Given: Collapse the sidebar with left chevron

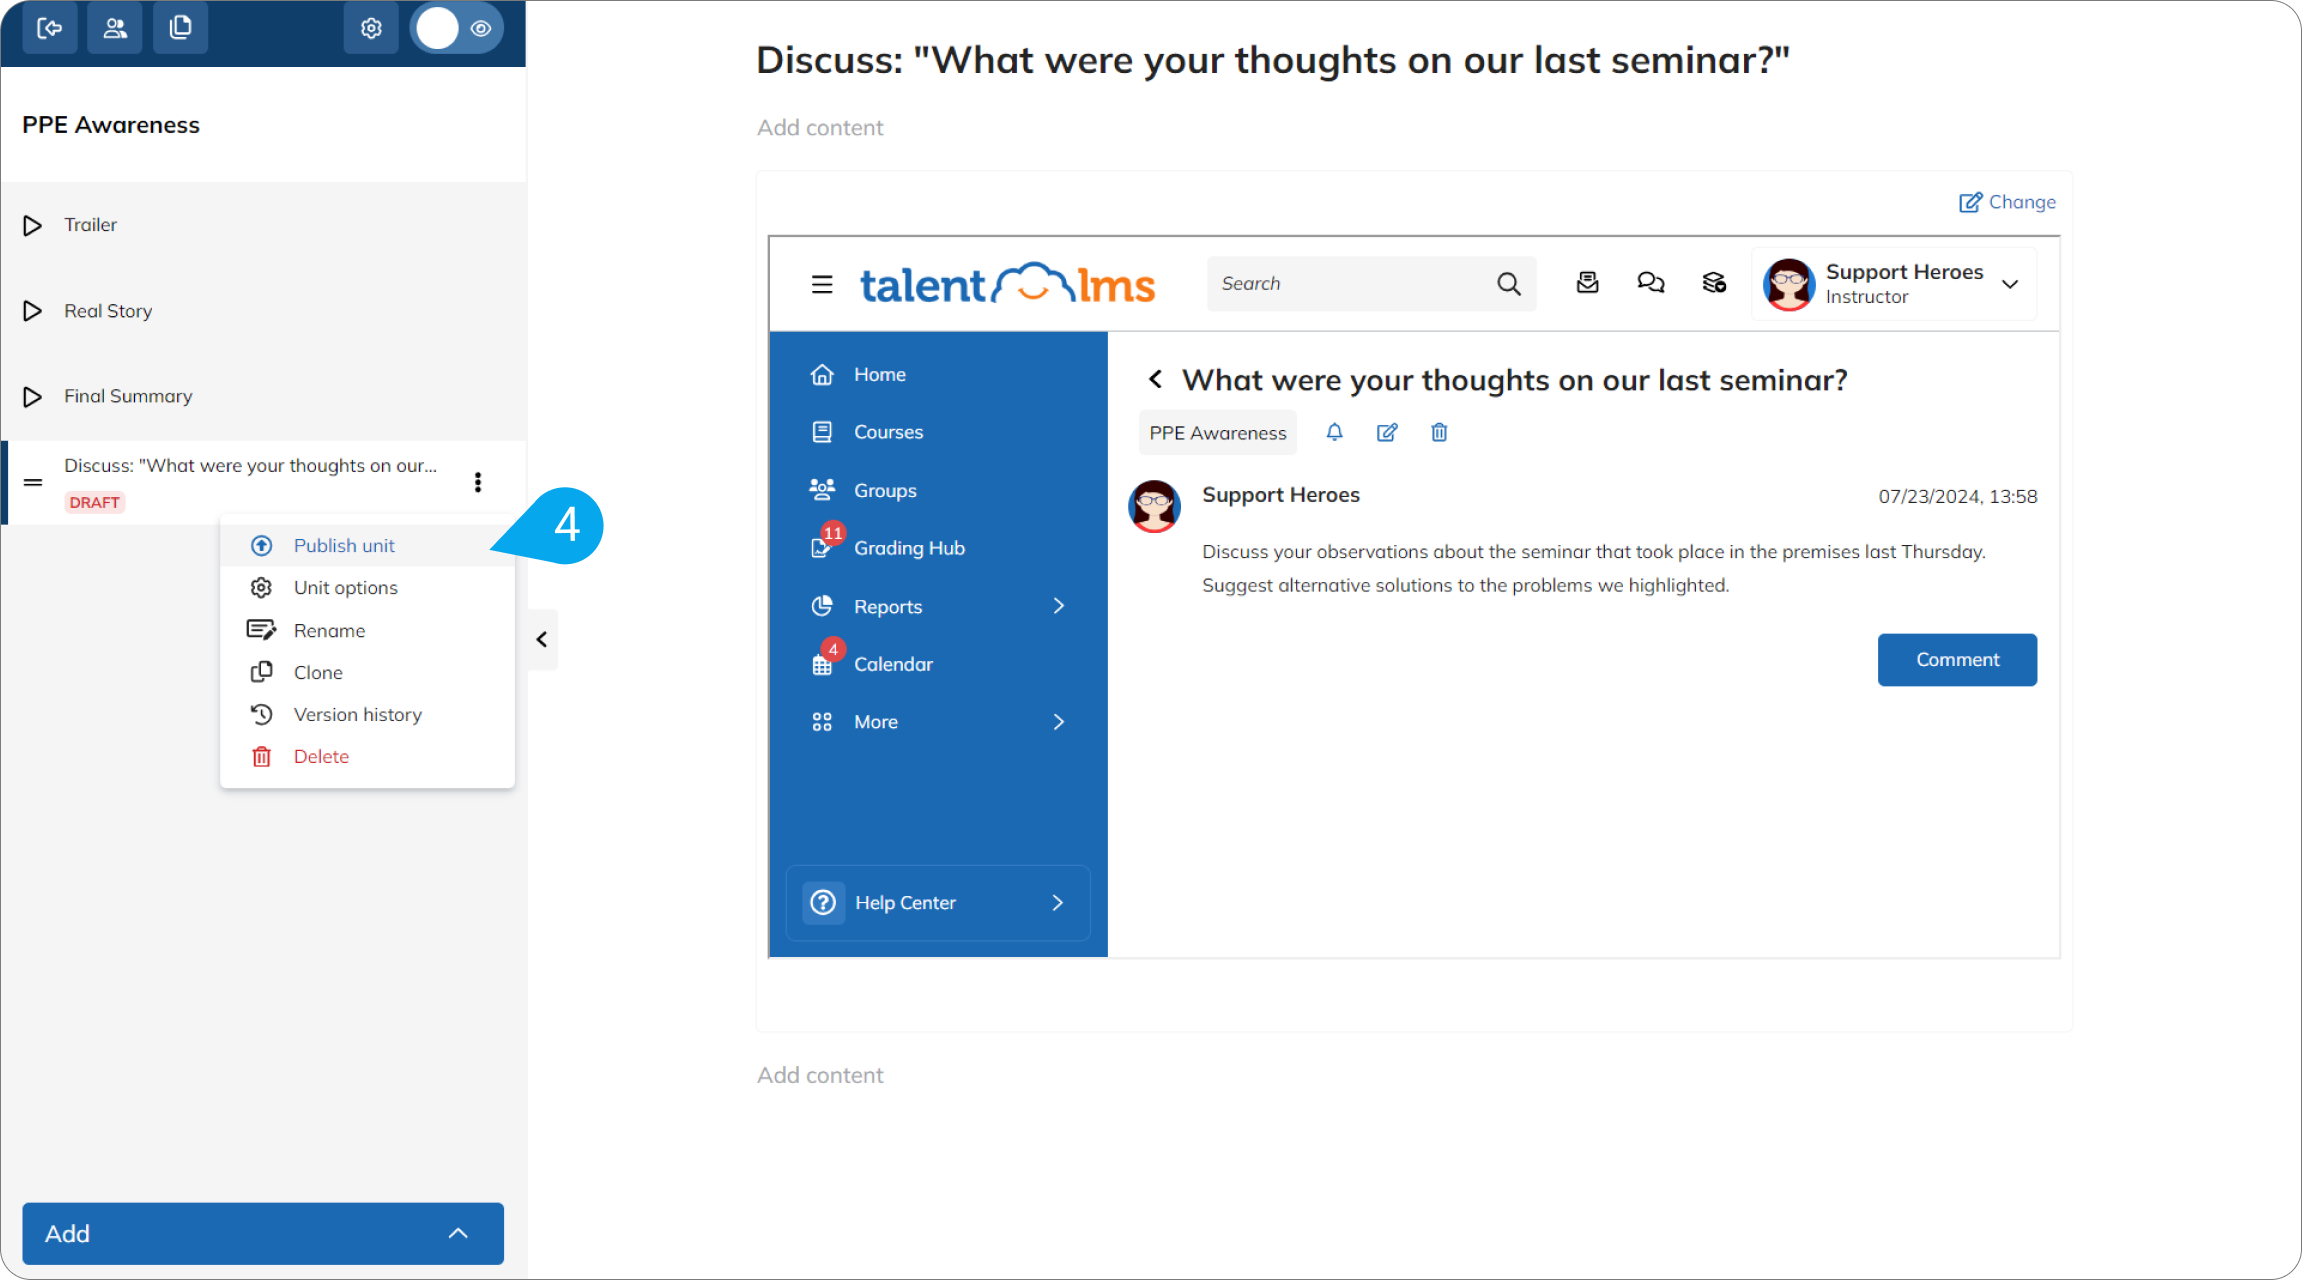Looking at the screenshot, I should tap(542, 639).
